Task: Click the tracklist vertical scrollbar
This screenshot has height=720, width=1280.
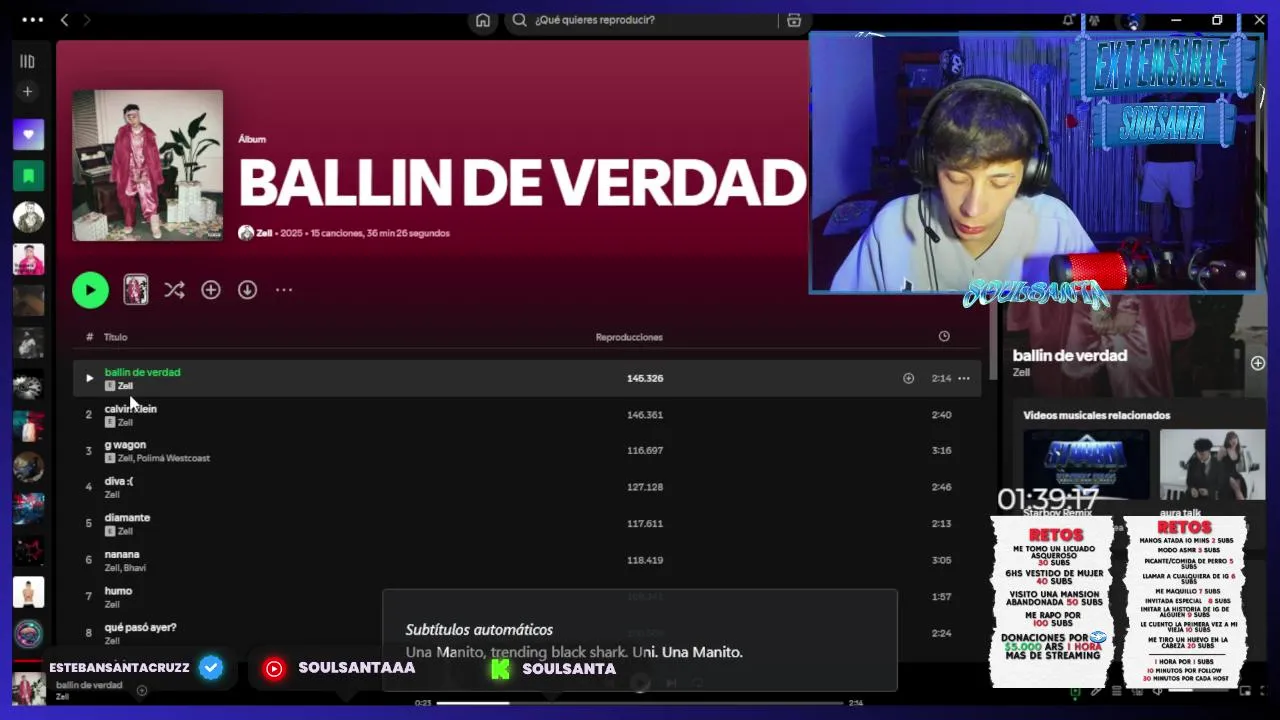Action: coord(993,340)
